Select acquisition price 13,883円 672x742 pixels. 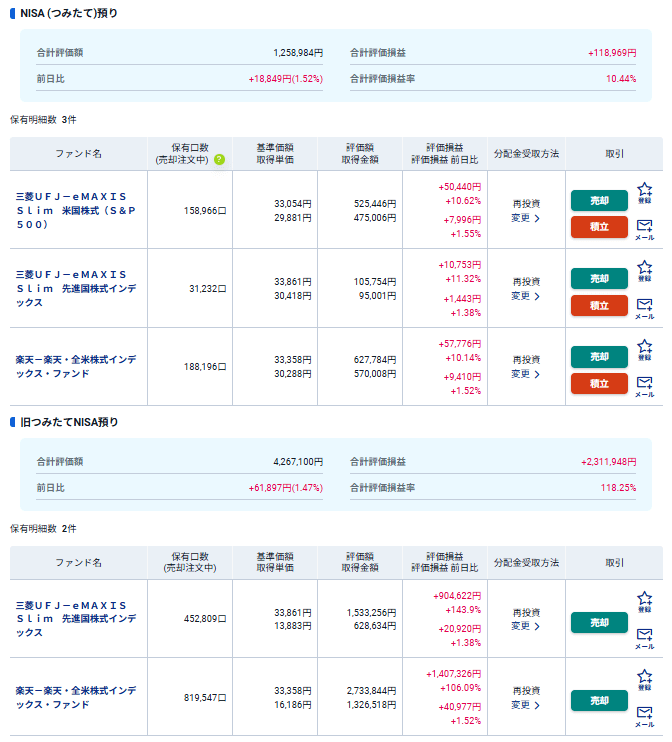point(293,626)
